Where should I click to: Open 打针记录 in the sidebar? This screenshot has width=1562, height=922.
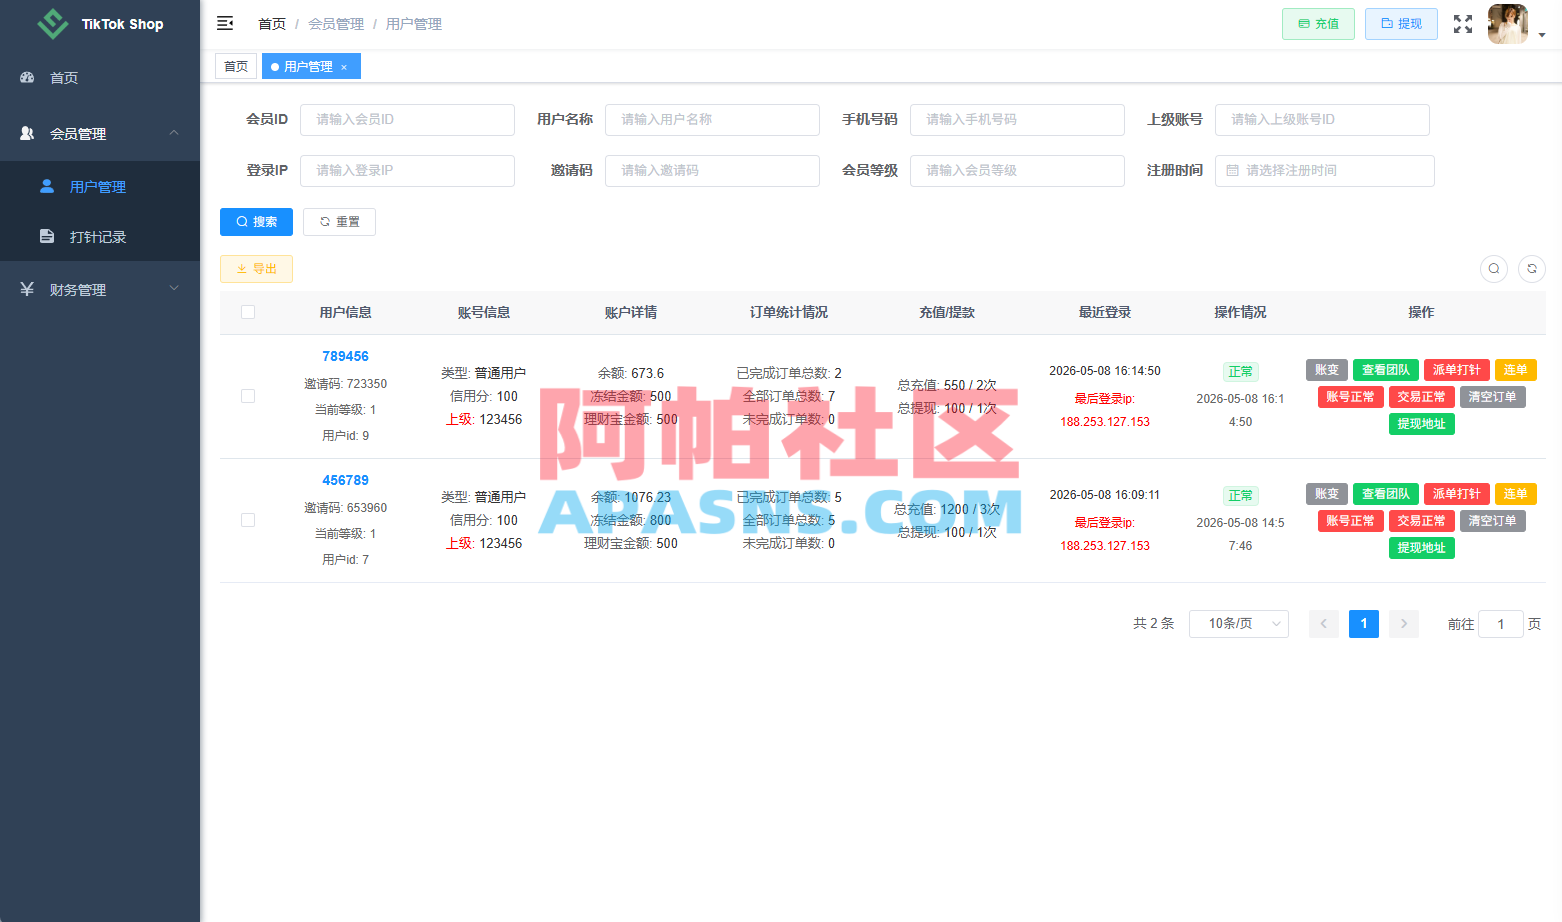click(x=100, y=236)
